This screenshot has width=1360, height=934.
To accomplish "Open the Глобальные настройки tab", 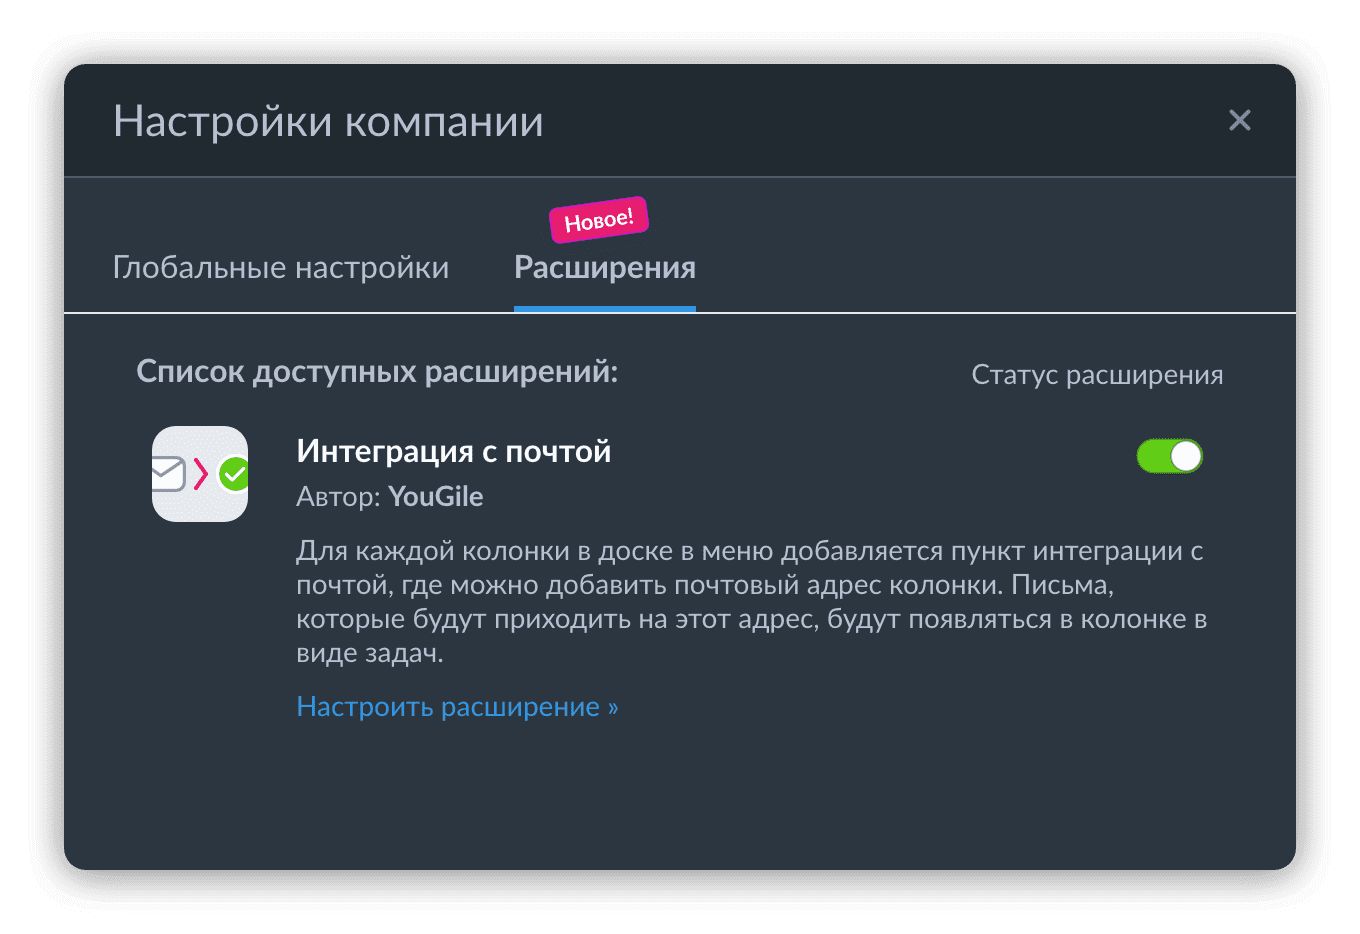I will coord(281,268).
